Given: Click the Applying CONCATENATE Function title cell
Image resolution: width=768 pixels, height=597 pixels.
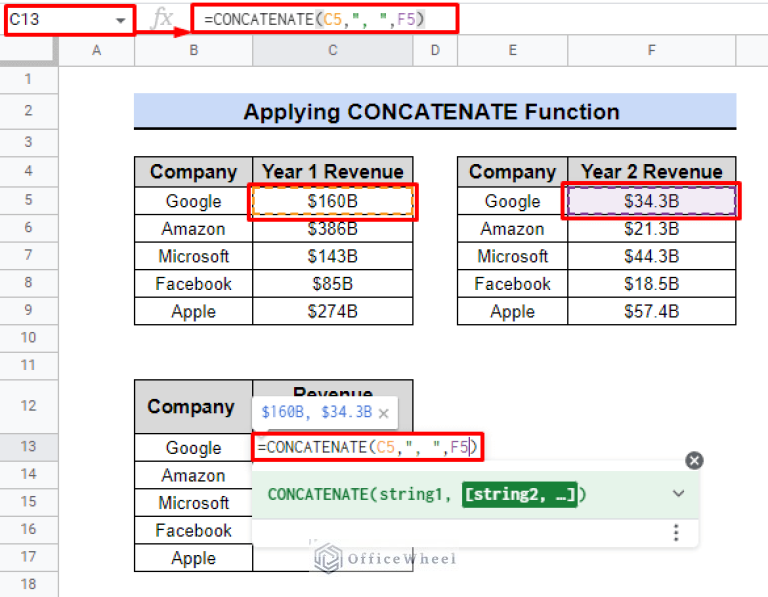Looking at the screenshot, I should click(435, 112).
